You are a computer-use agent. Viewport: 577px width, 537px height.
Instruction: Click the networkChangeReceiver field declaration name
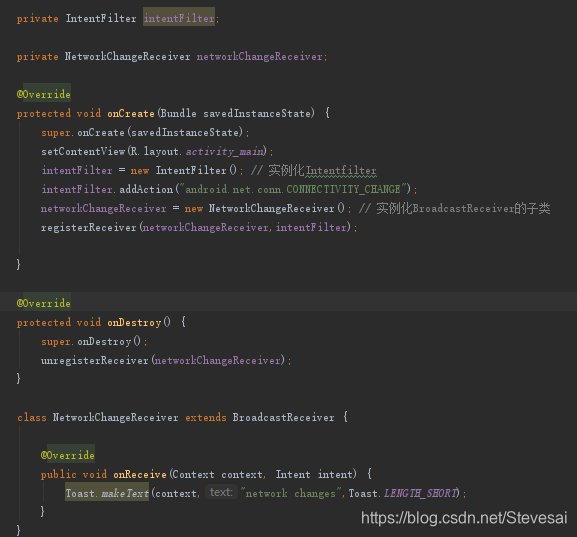(260, 56)
